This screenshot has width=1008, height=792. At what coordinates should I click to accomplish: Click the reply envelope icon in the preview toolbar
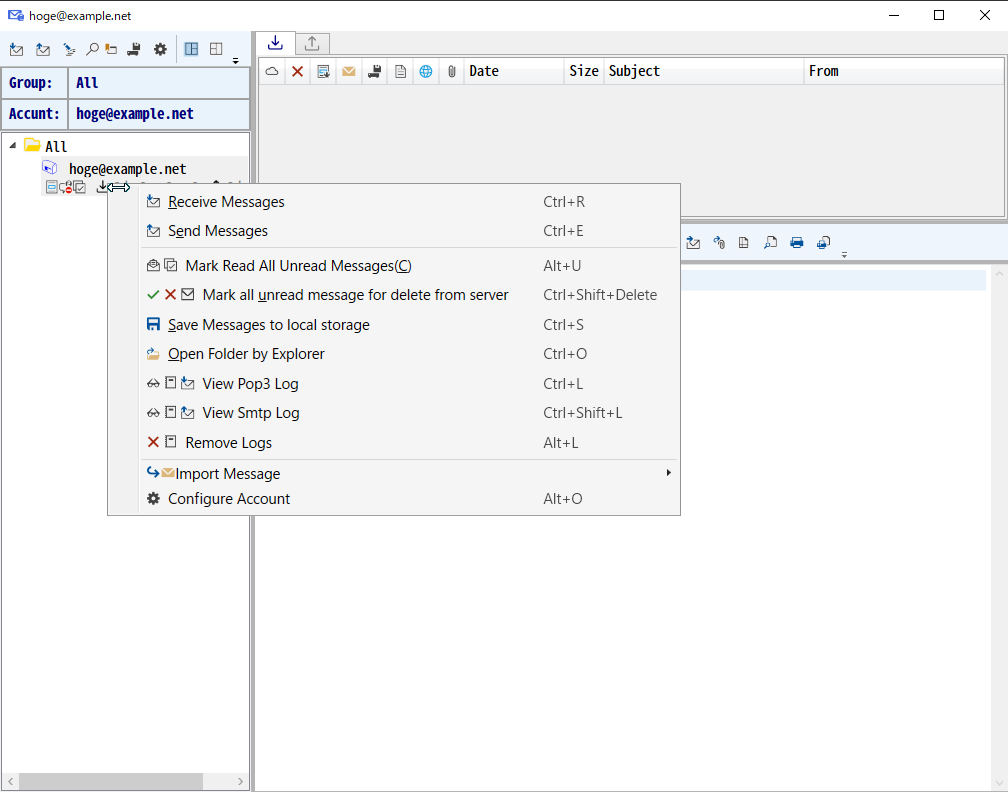coord(693,242)
